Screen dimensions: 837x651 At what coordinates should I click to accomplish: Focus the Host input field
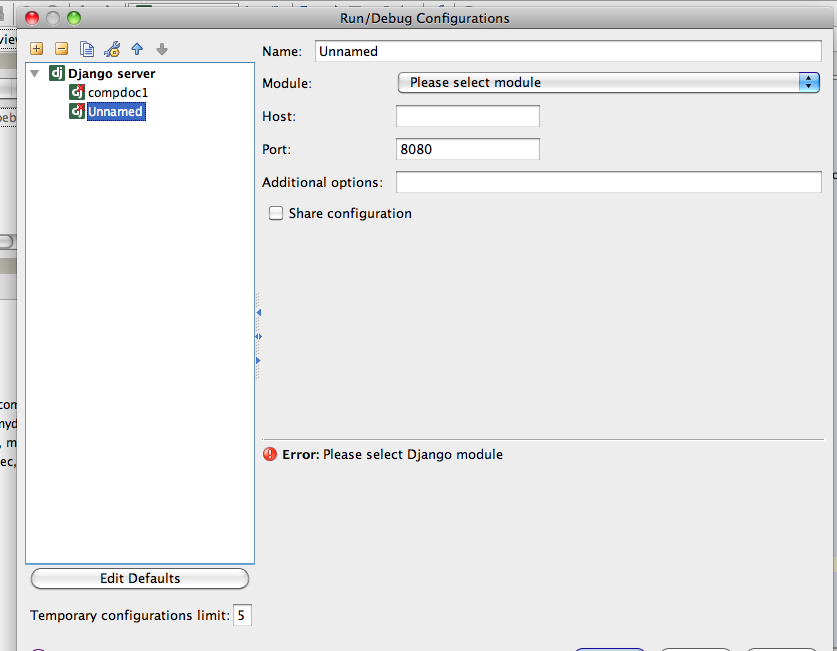point(468,116)
